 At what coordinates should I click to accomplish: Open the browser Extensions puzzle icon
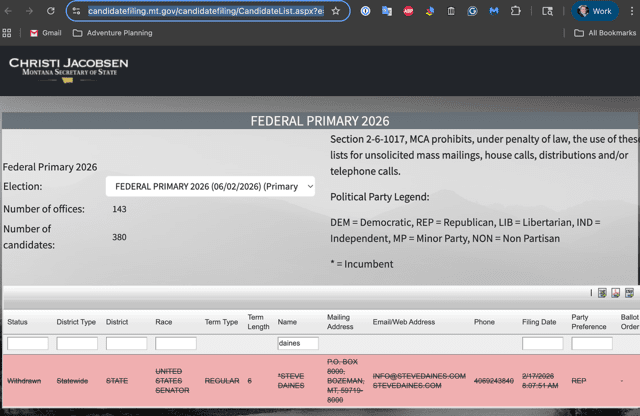516,11
